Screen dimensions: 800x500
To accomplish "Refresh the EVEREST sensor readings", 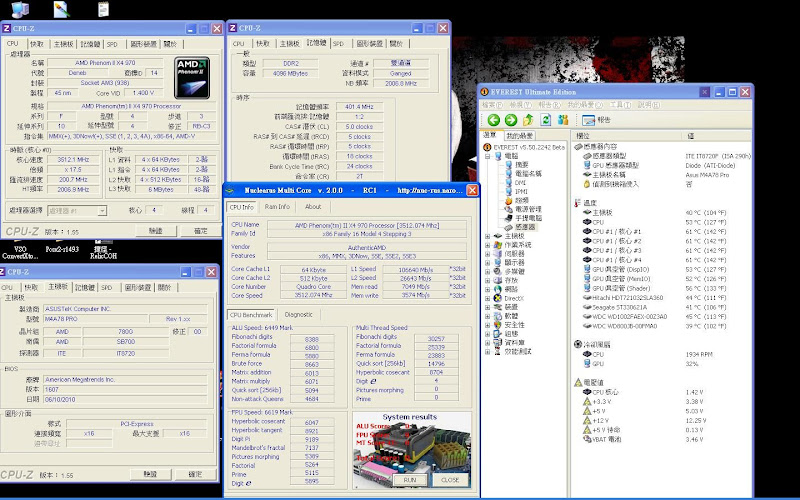I will click(x=546, y=119).
